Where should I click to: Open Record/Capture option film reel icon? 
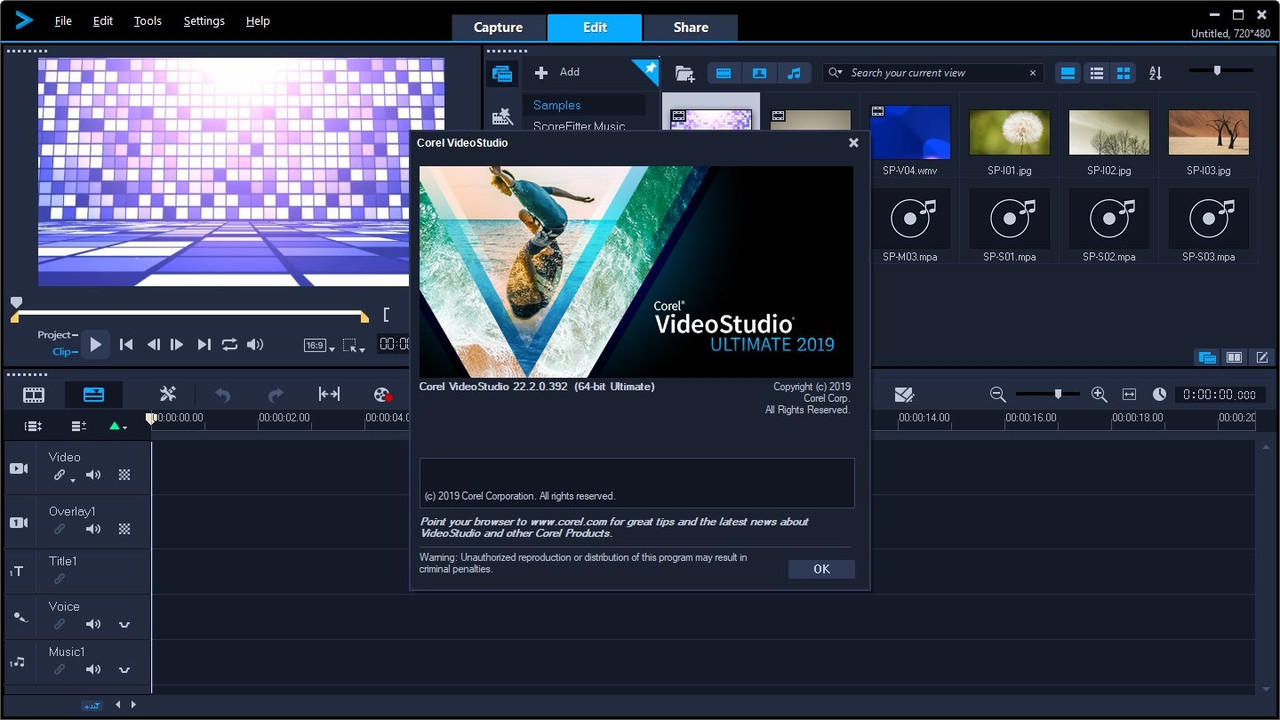tap(382, 395)
